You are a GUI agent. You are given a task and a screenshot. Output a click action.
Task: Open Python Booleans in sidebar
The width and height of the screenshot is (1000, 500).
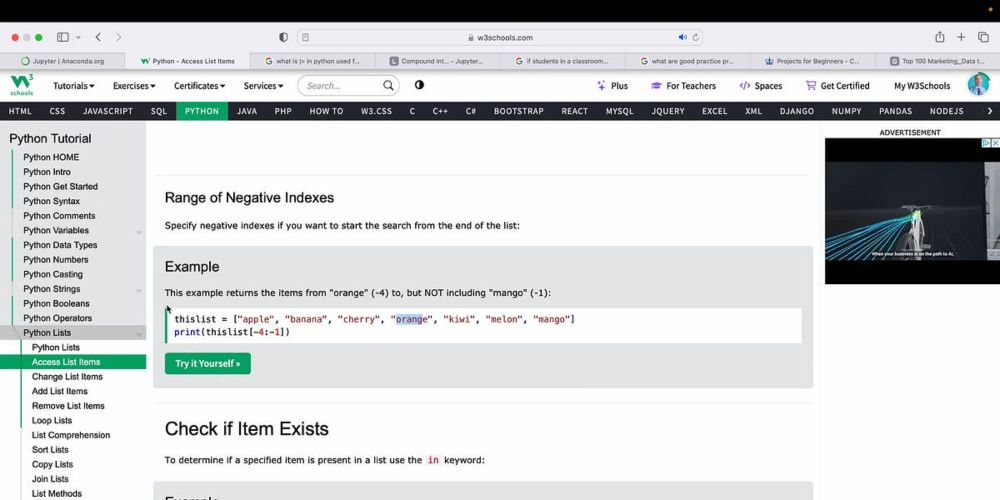[x=56, y=304]
